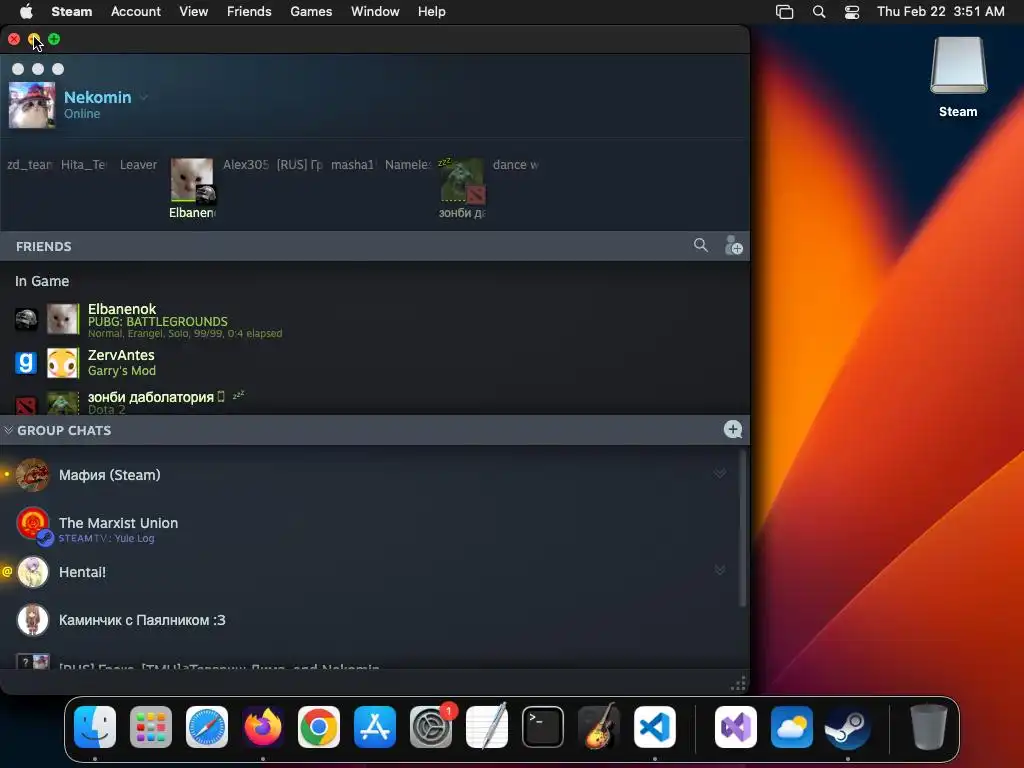Open Trash from the Dock
Screen dimensions: 1024x768
click(x=929, y=726)
